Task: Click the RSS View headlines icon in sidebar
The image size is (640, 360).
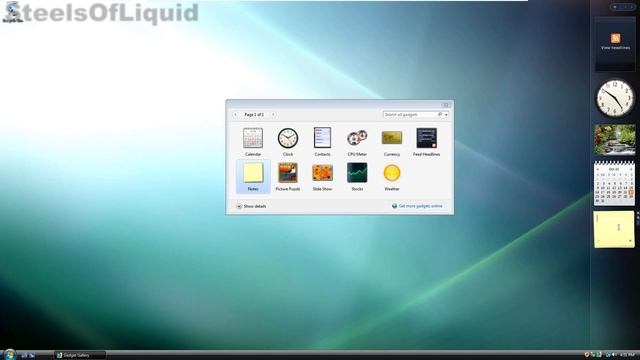Action: coord(615,38)
